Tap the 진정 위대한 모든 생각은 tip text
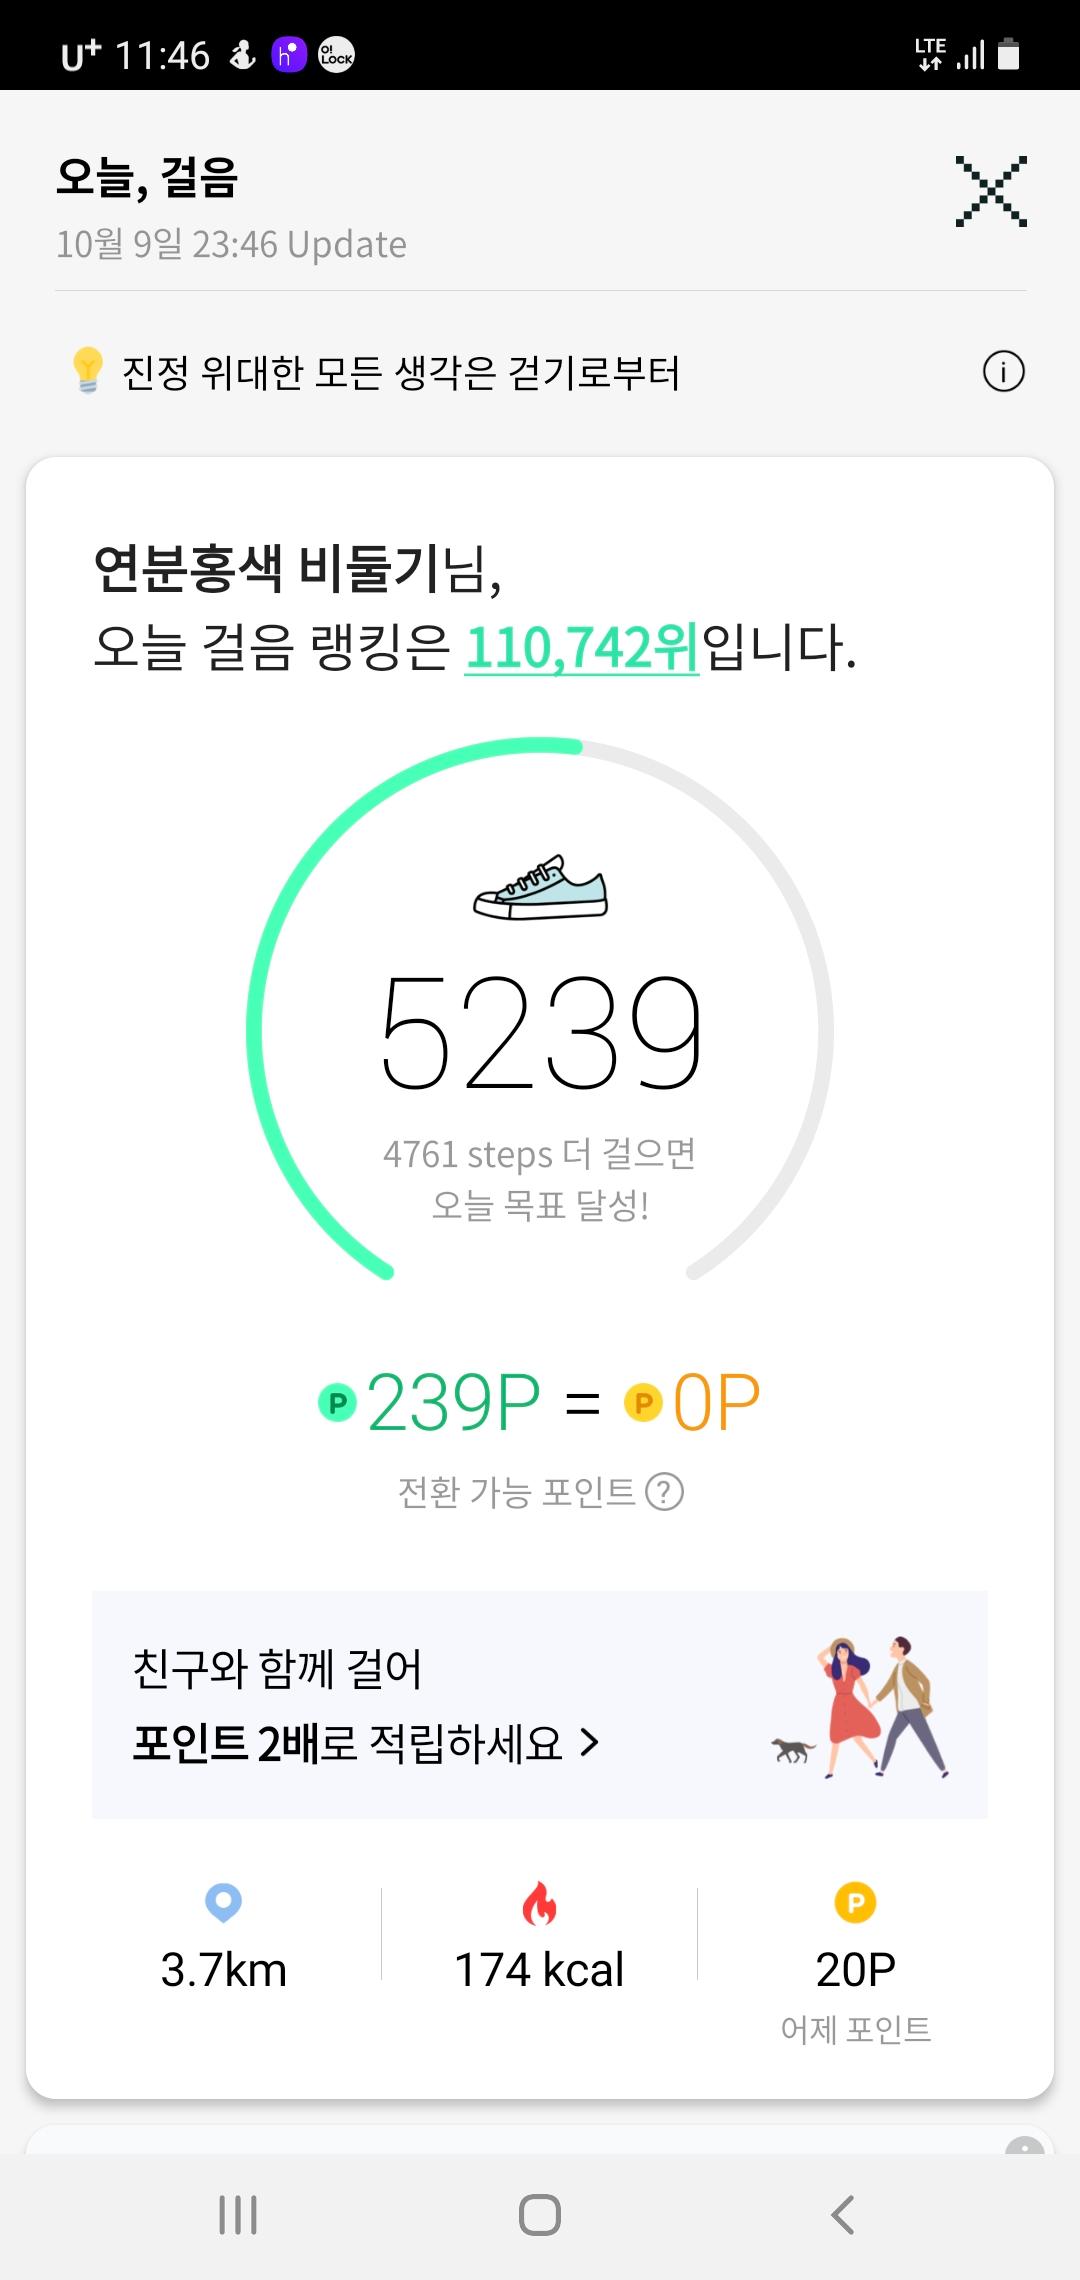This screenshot has width=1080, height=2280. point(400,373)
